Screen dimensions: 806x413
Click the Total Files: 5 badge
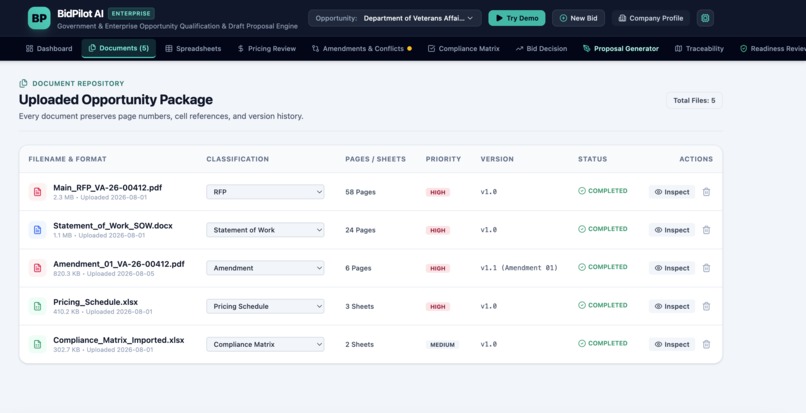pyautogui.click(x=694, y=100)
